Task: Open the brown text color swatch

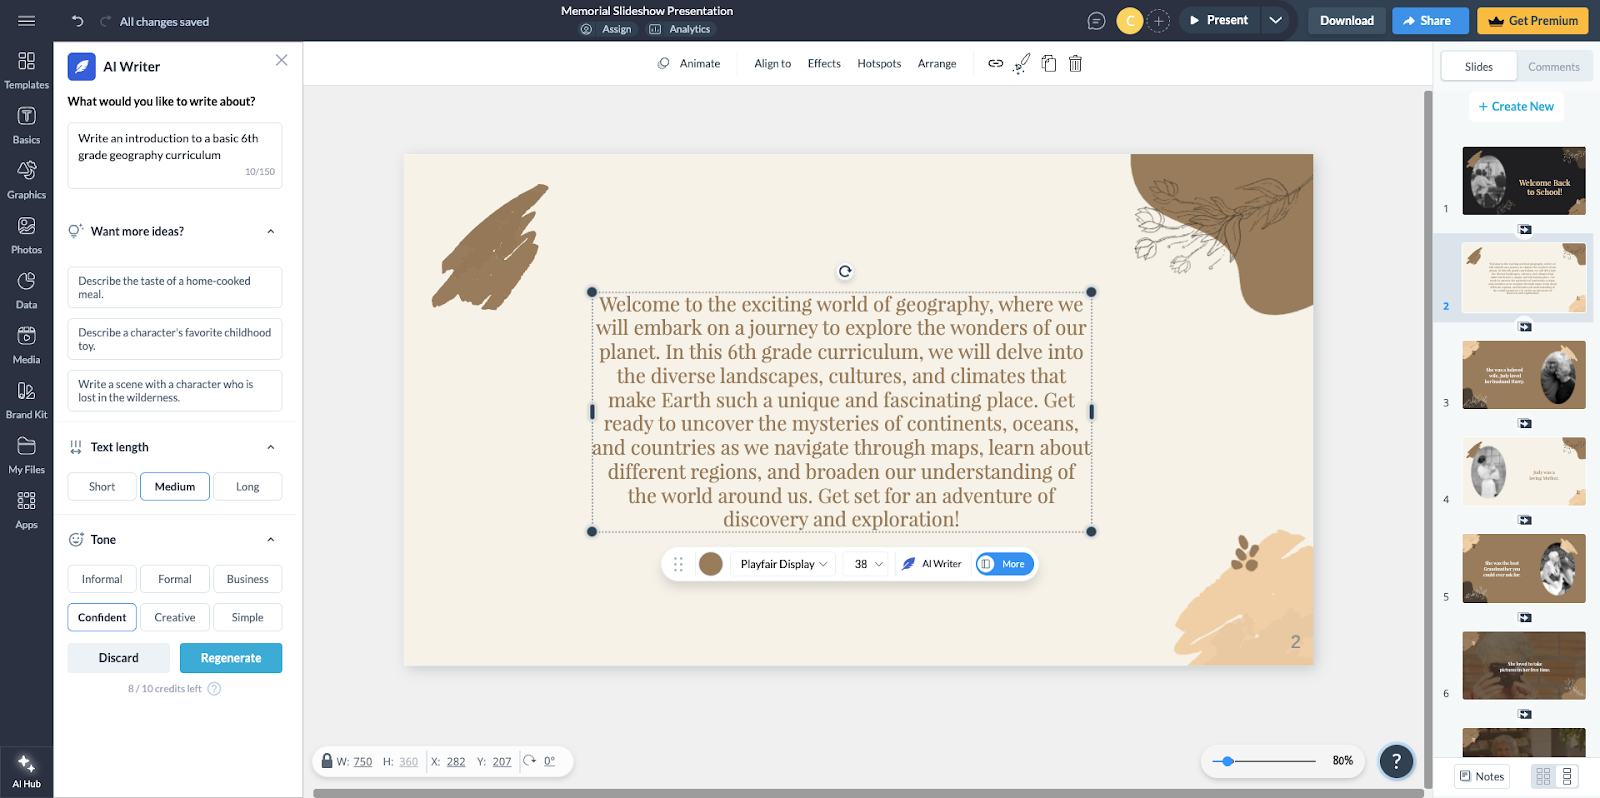Action: tap(710, 564)
